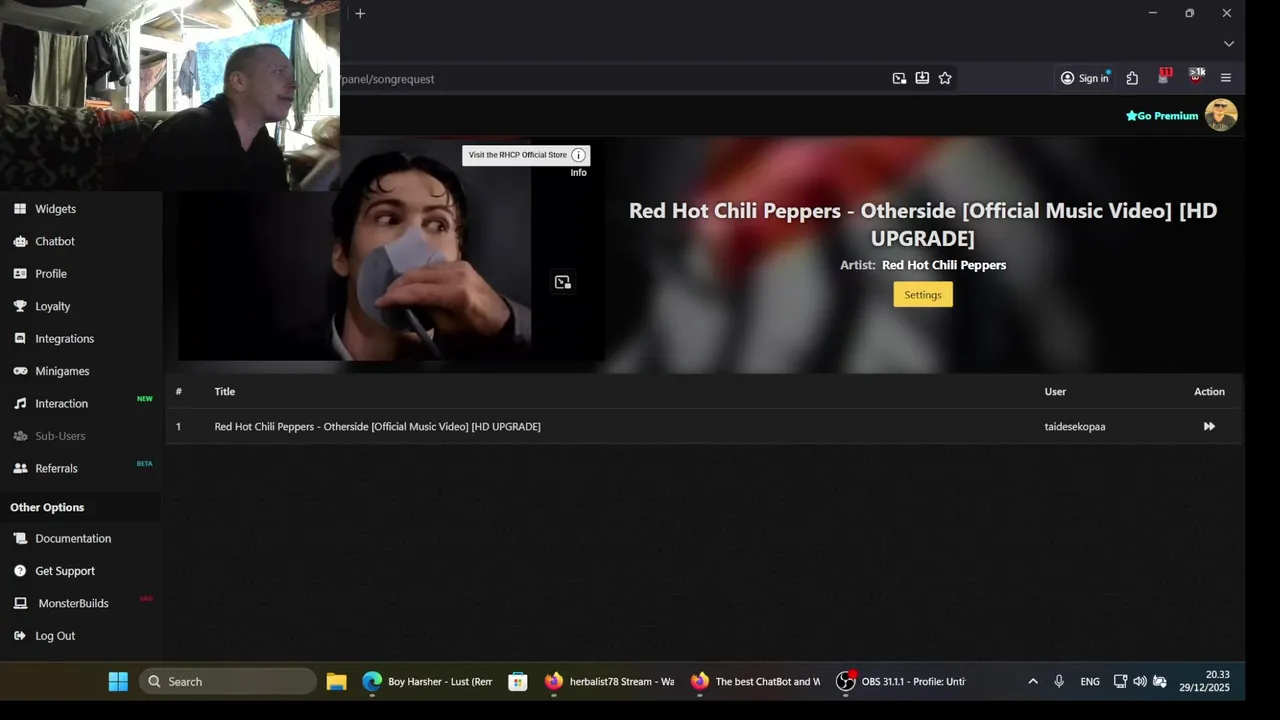Click the Otherside music video player
Viewport: 1280px width, 720px height.
coord(391,250)
